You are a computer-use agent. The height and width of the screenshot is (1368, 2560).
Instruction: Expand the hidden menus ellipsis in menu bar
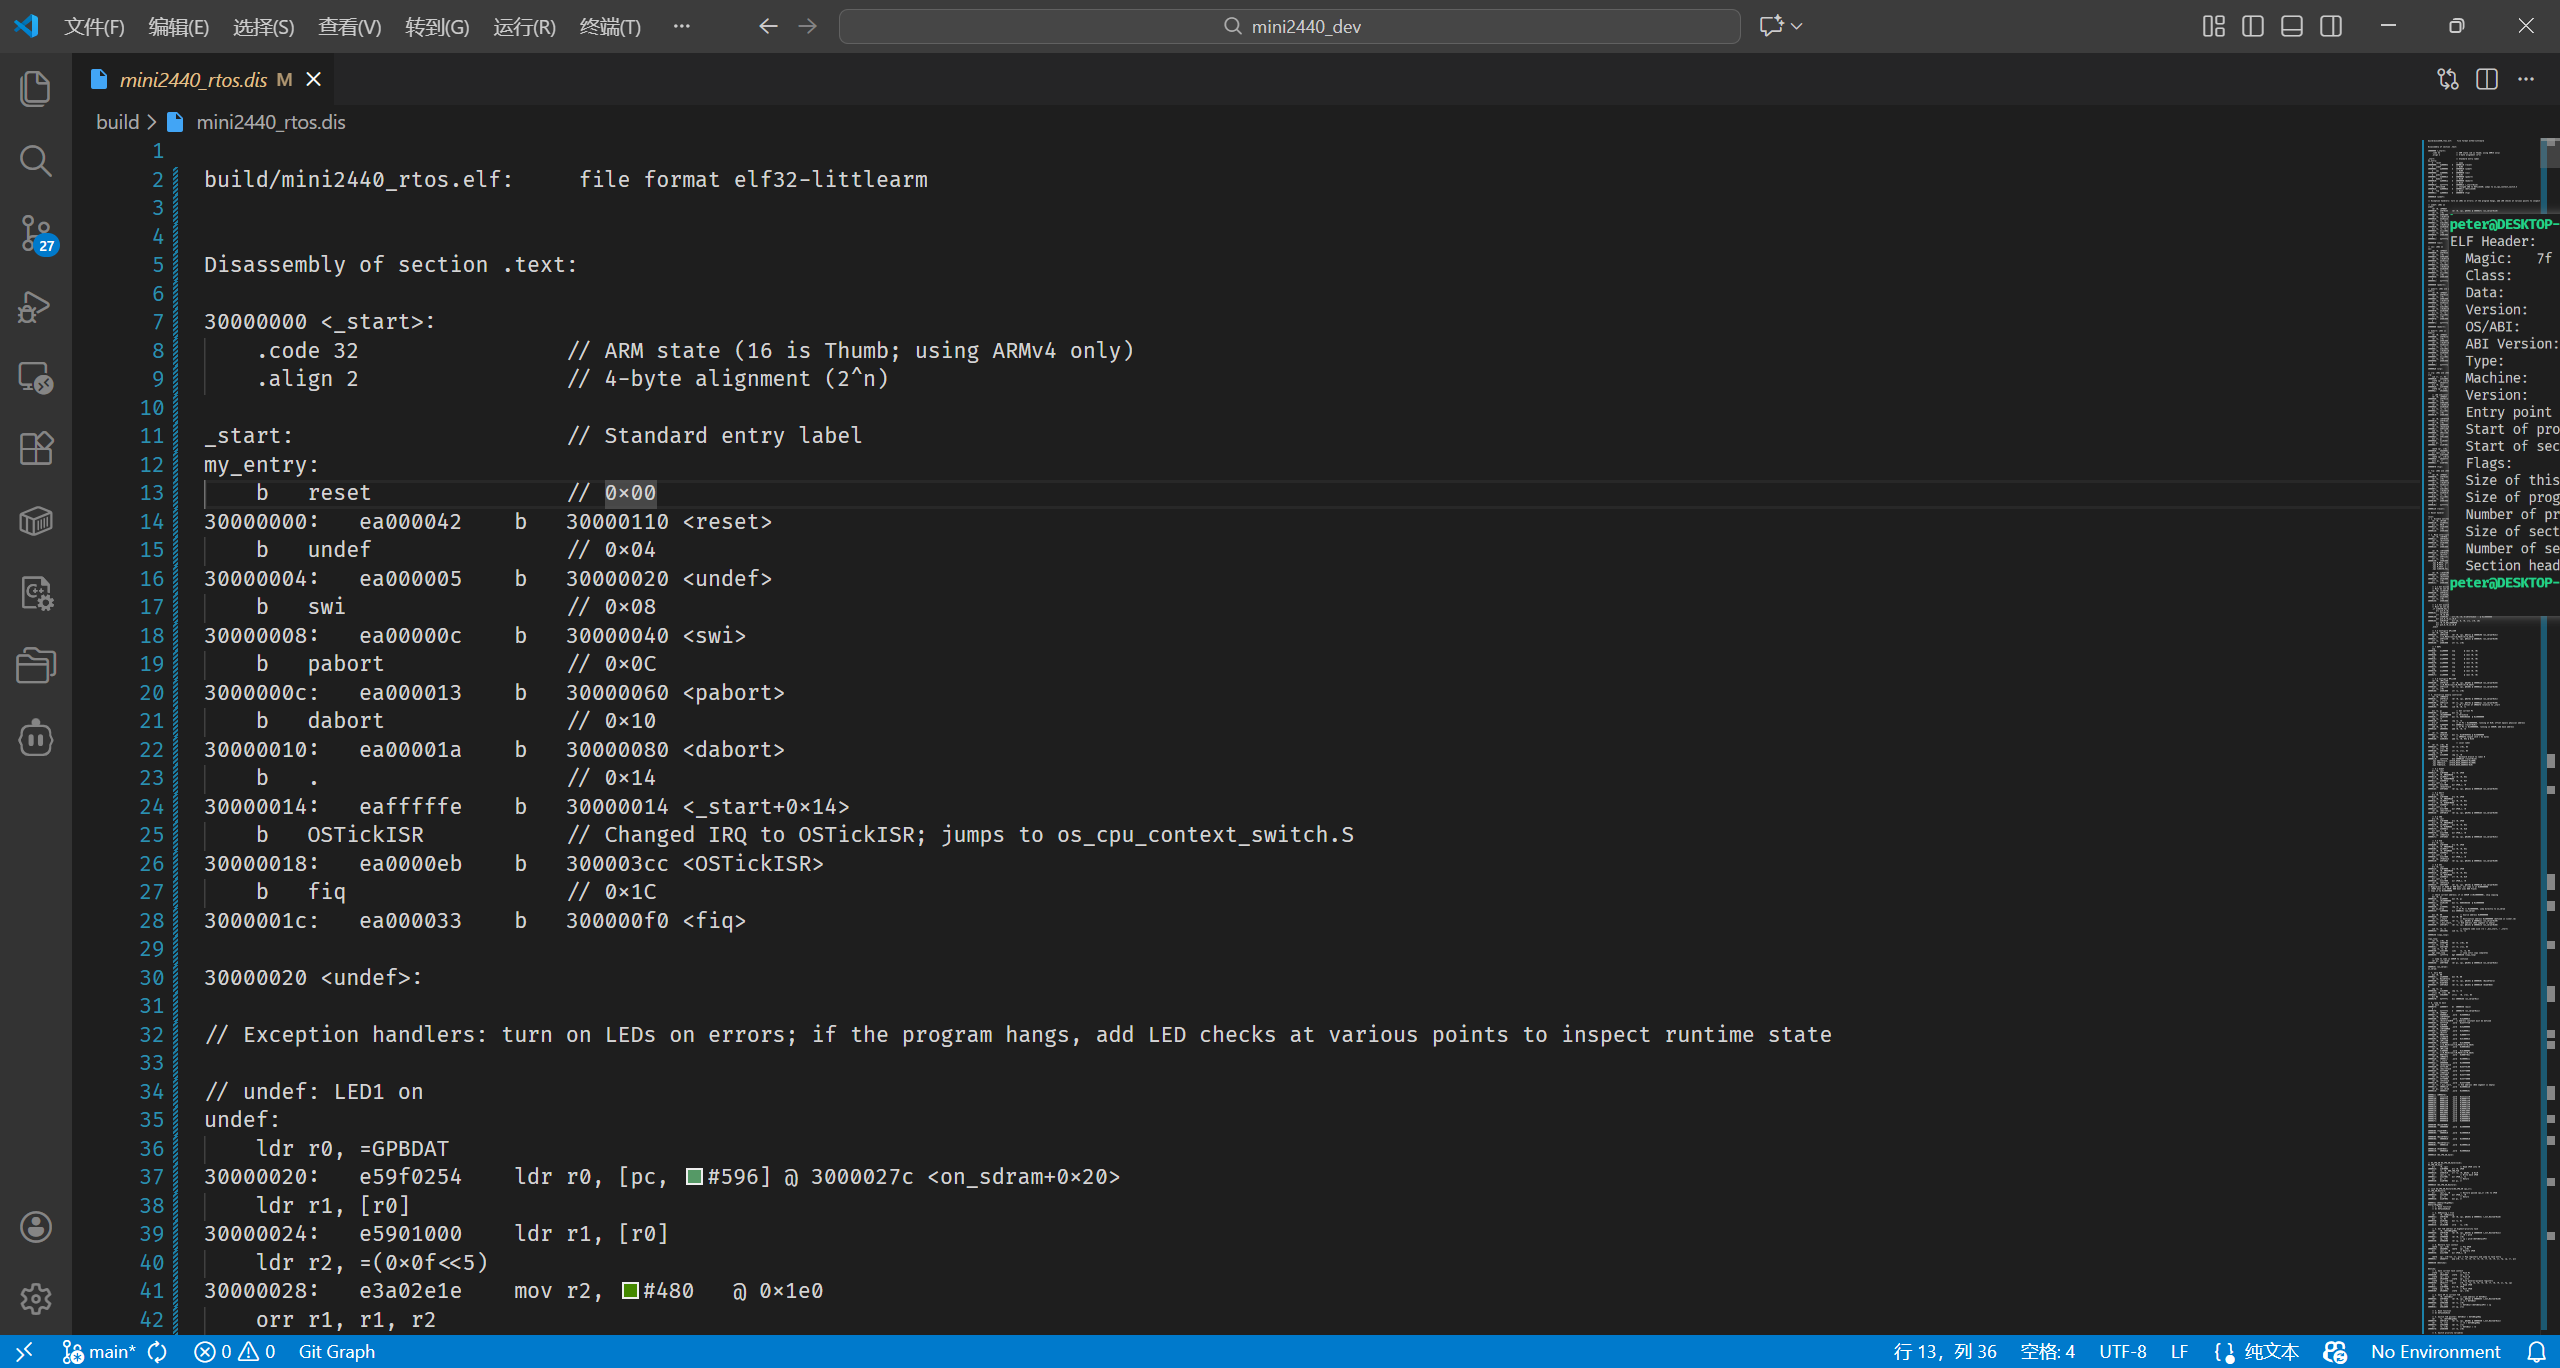pyautogui.click(x=682, y=26)
